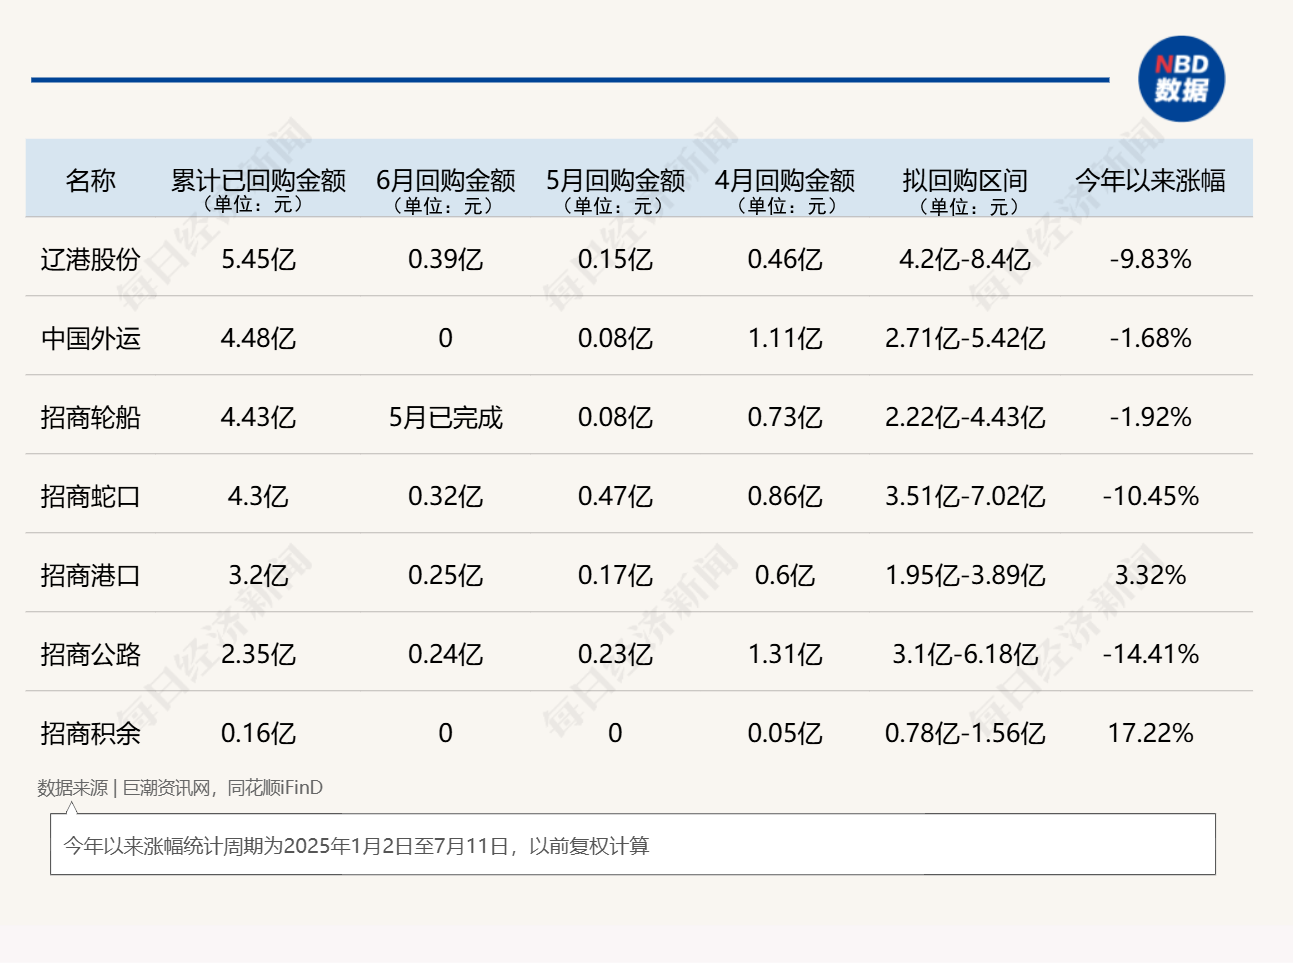The image size is (1293, 963).
Task: Click the company name 招商蛇口
Action: click(90, 497)
